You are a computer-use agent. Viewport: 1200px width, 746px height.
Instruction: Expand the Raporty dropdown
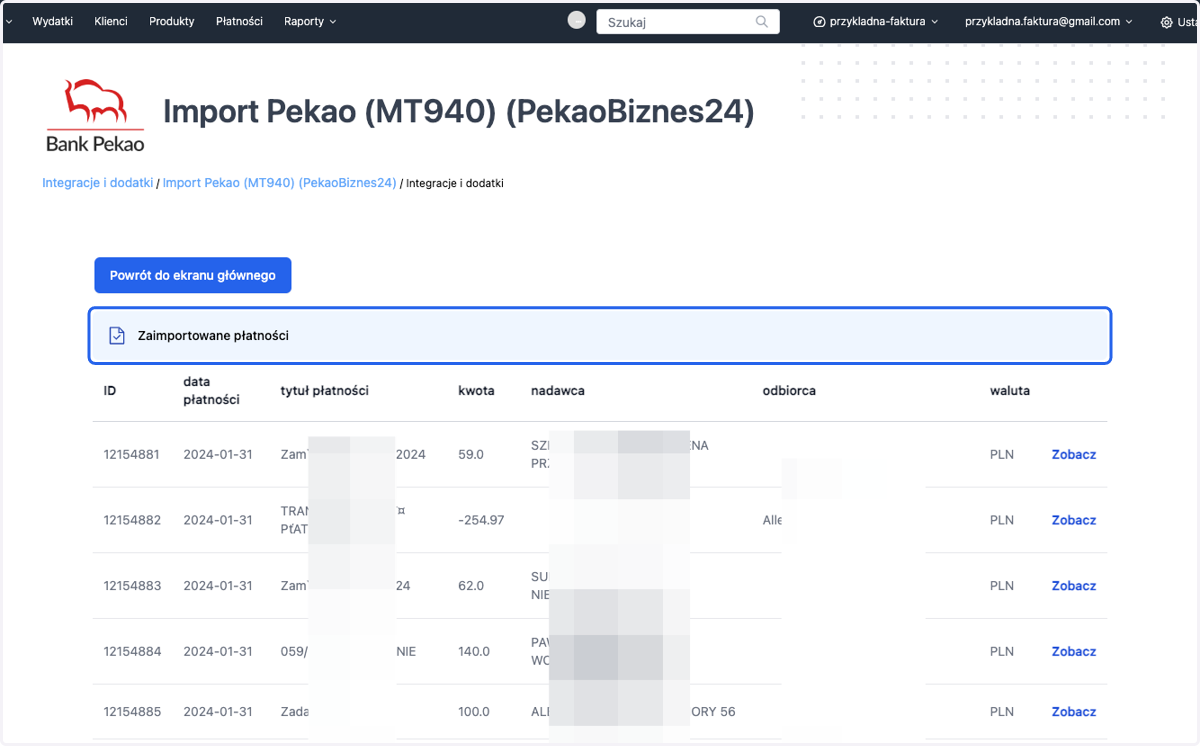(310, 21)
